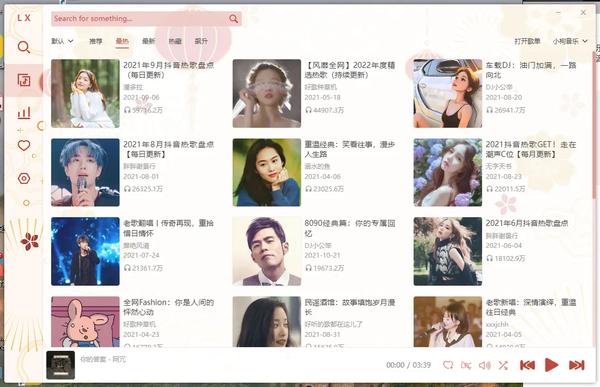
Task: Switch to the 推荐 tab
Action: pos(96,41)
